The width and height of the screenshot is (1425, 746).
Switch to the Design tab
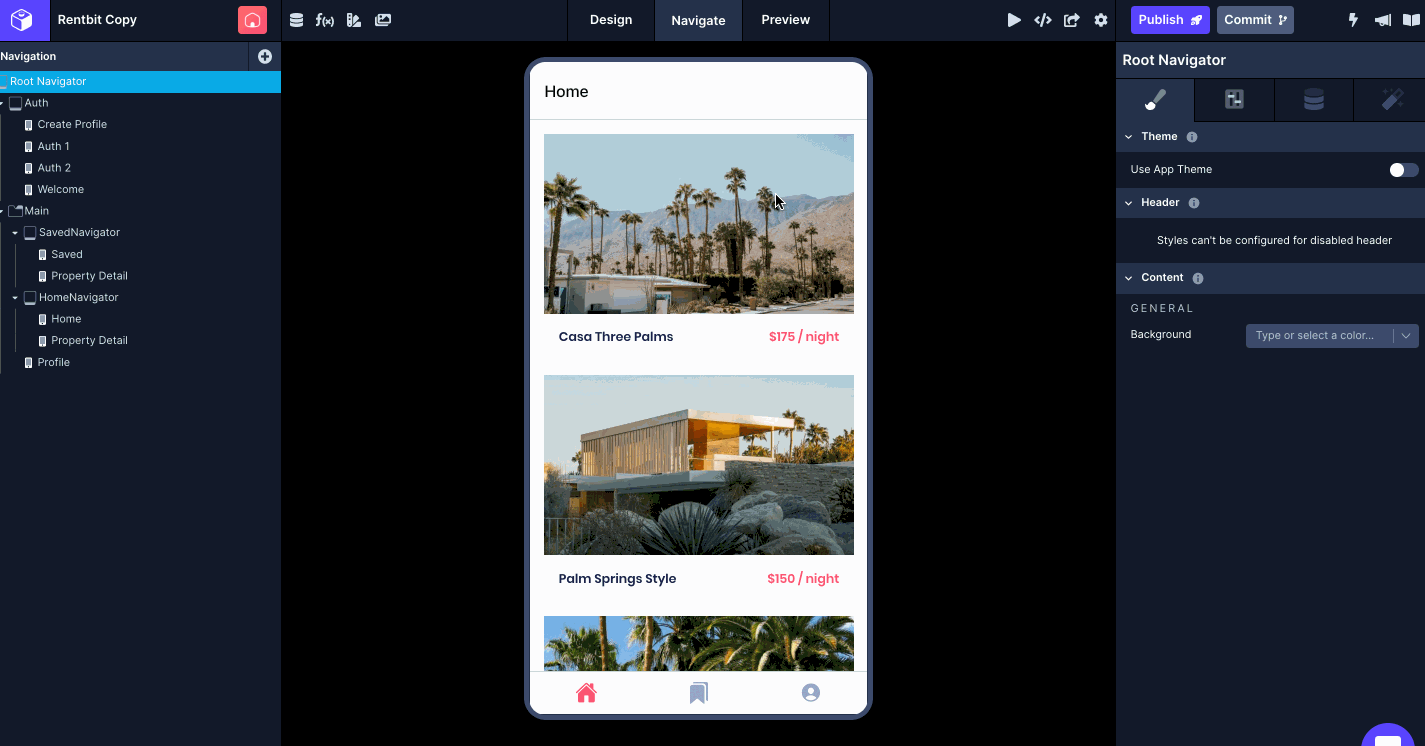click(x=610, y=20)
